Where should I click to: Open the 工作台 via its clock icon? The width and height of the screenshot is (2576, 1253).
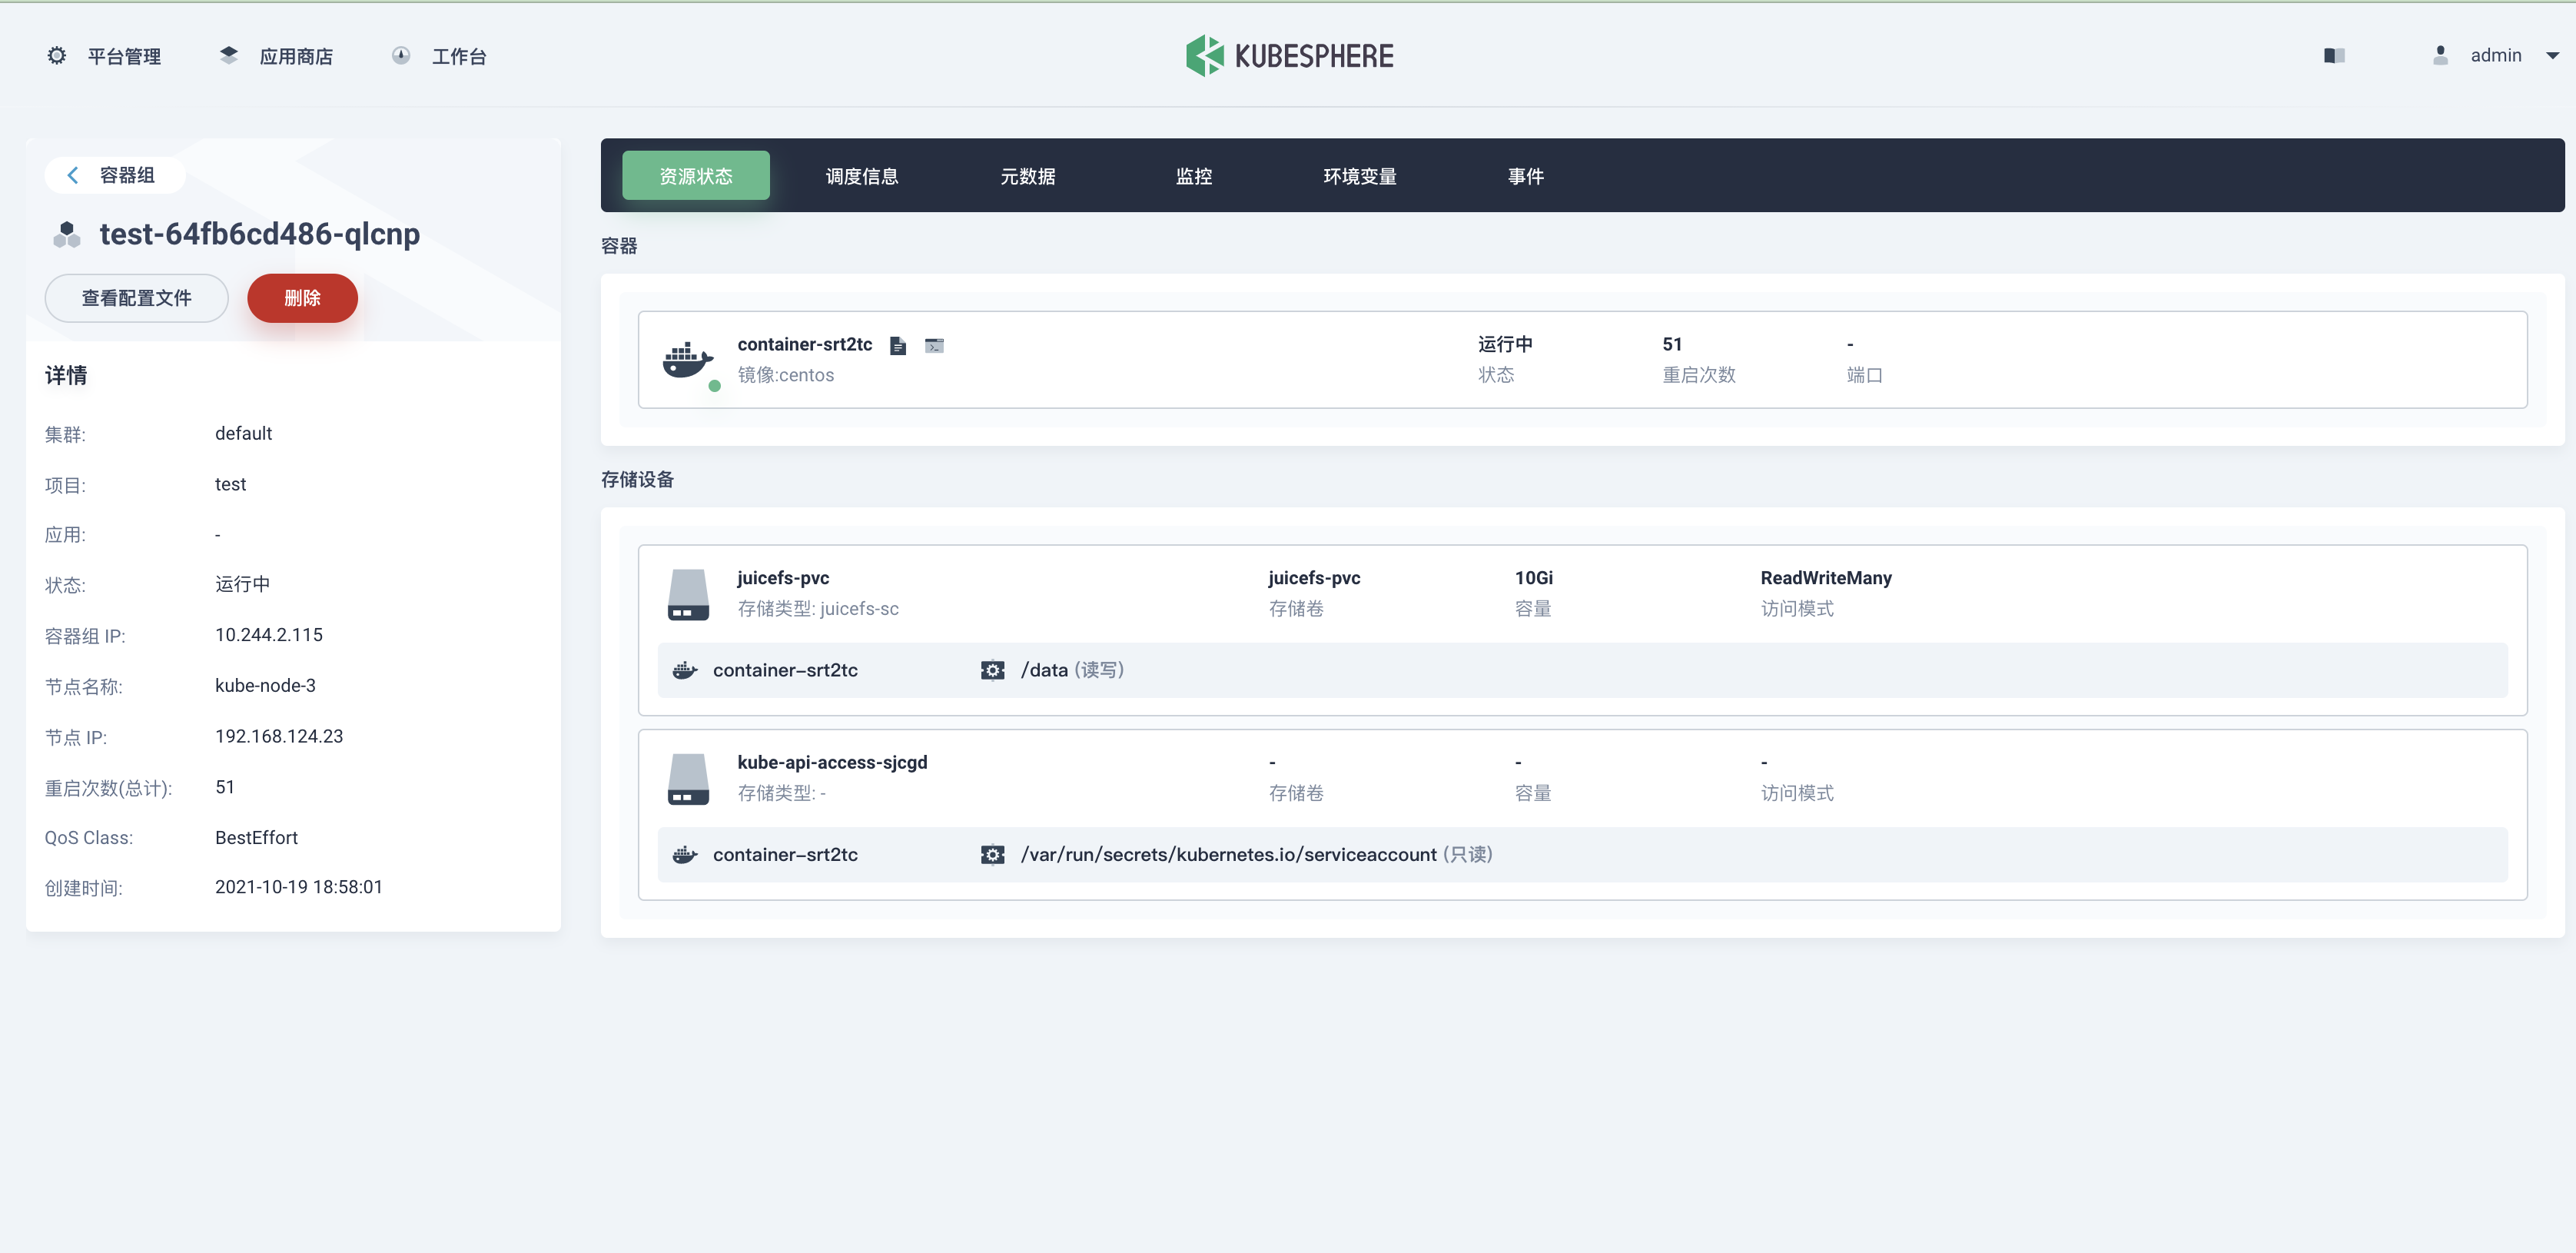click(x=401, y=55)
